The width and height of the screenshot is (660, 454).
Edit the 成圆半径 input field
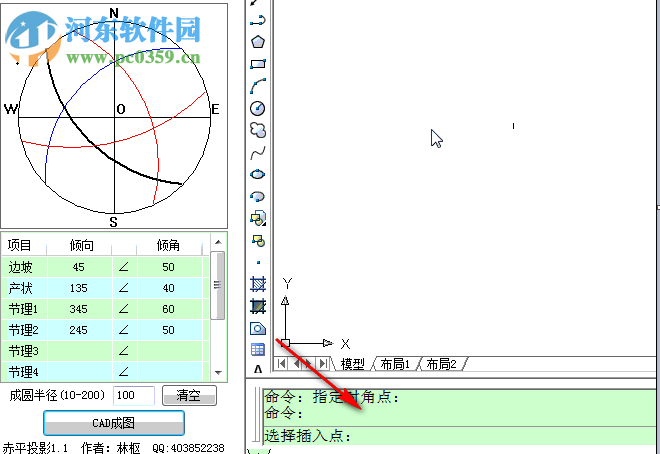(134, 396)
